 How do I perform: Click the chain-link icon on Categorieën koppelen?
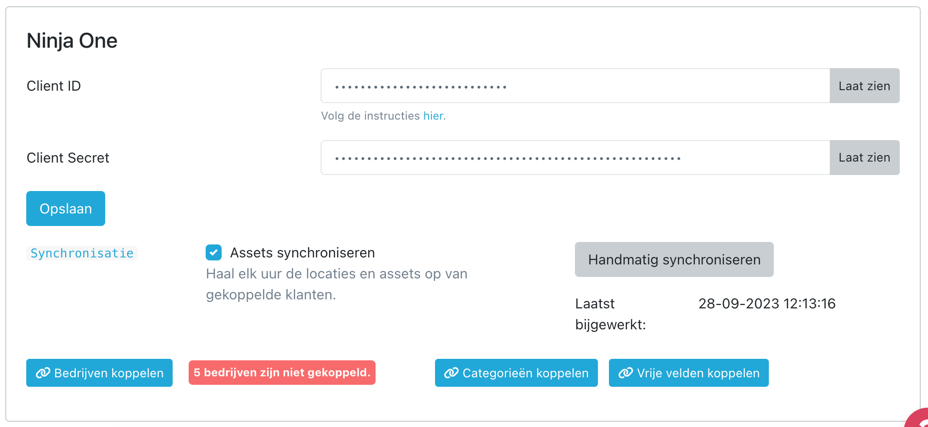452,373
